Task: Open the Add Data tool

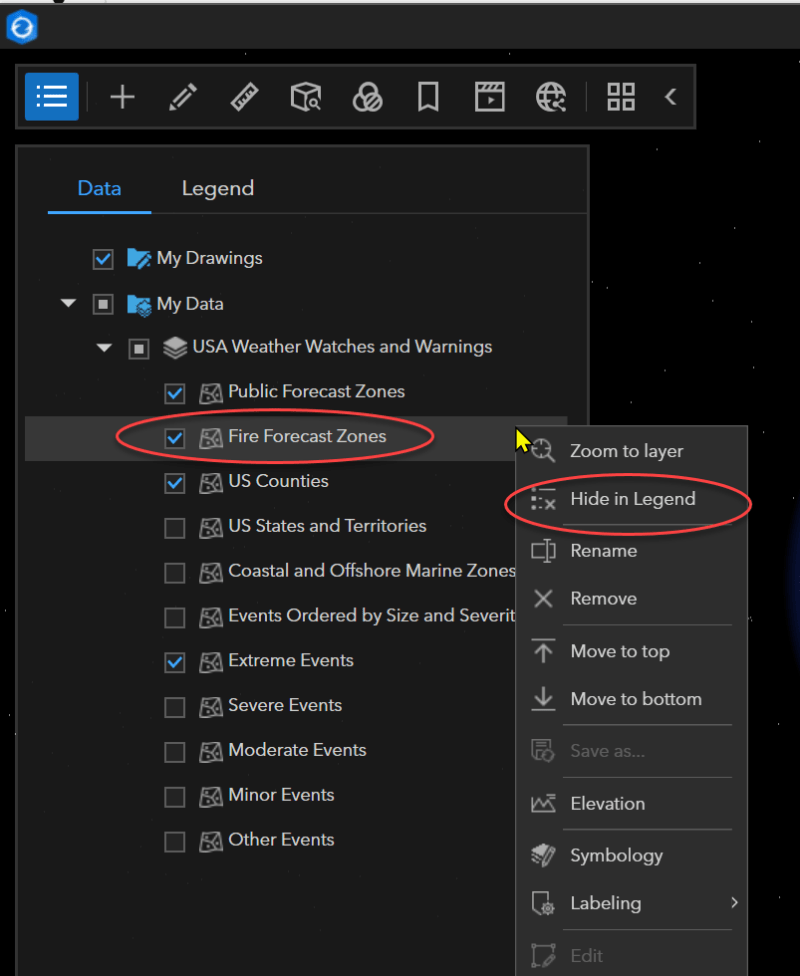Action: click(122, 97)
